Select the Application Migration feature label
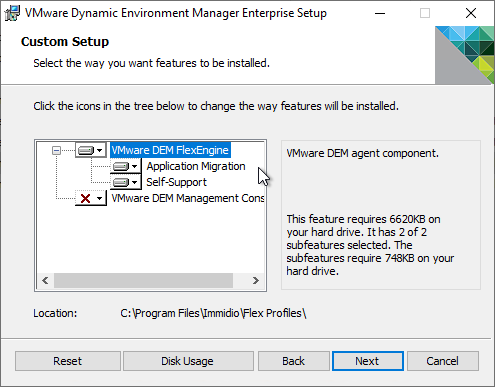 [x=196, y=166]
